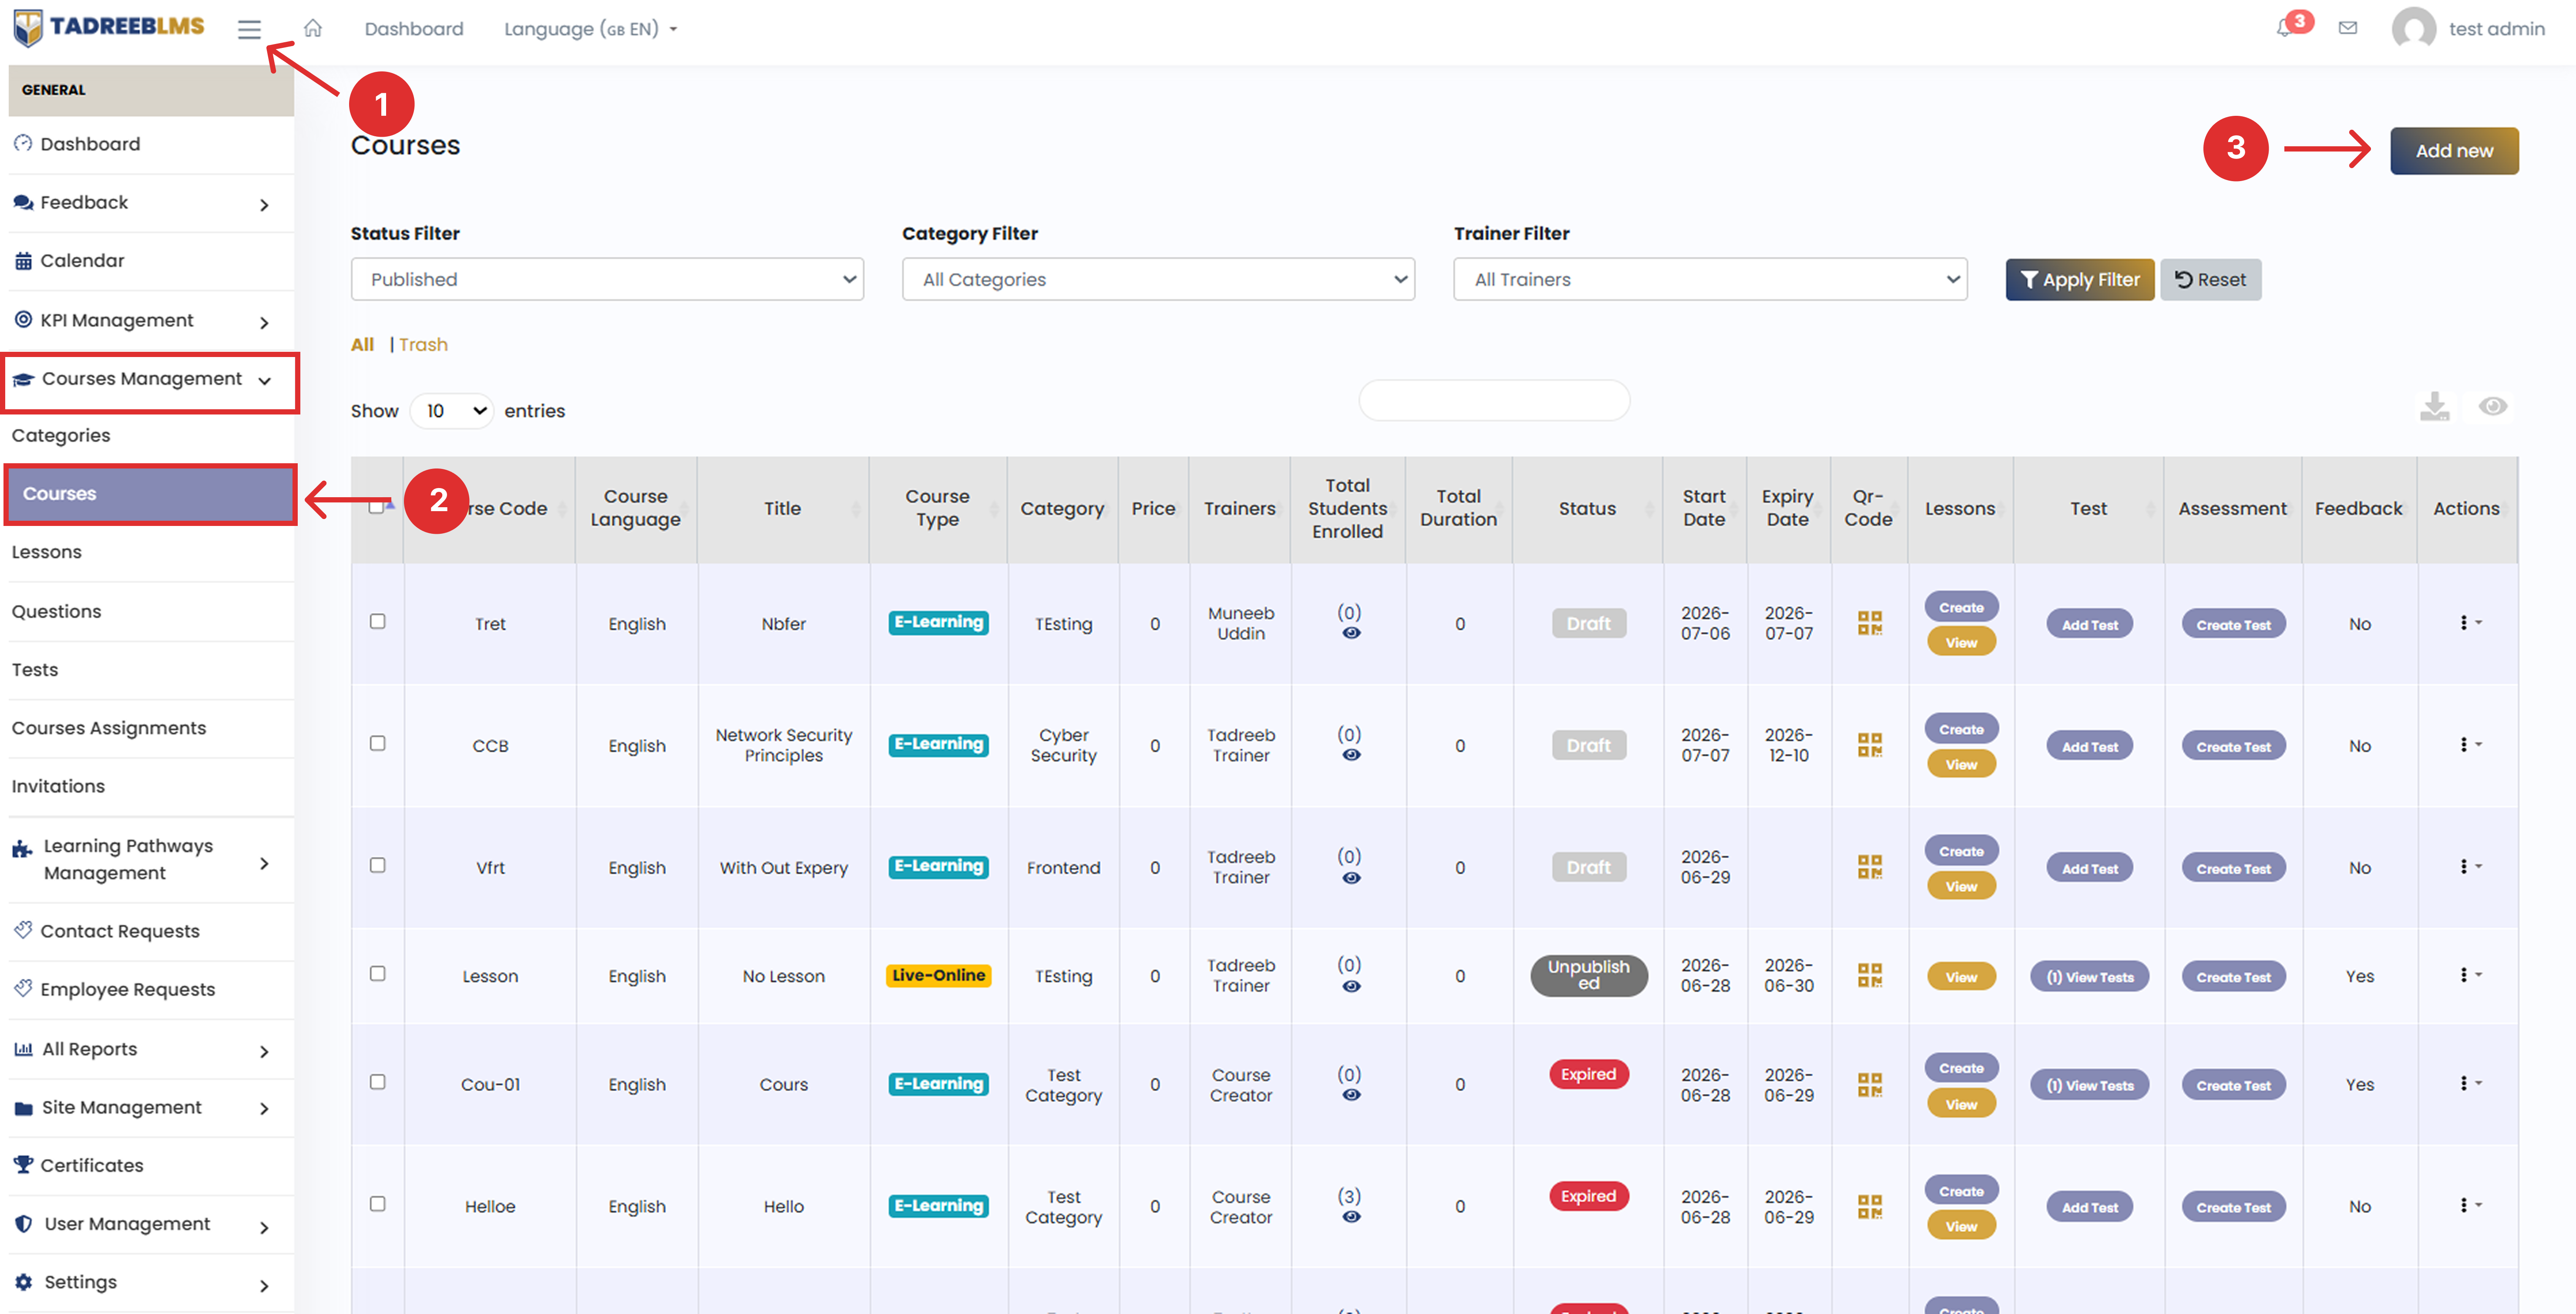Viewport: 2576px width, 1314px height.
Task: Change the Show entries count dropdown
Action: [452, 411]
